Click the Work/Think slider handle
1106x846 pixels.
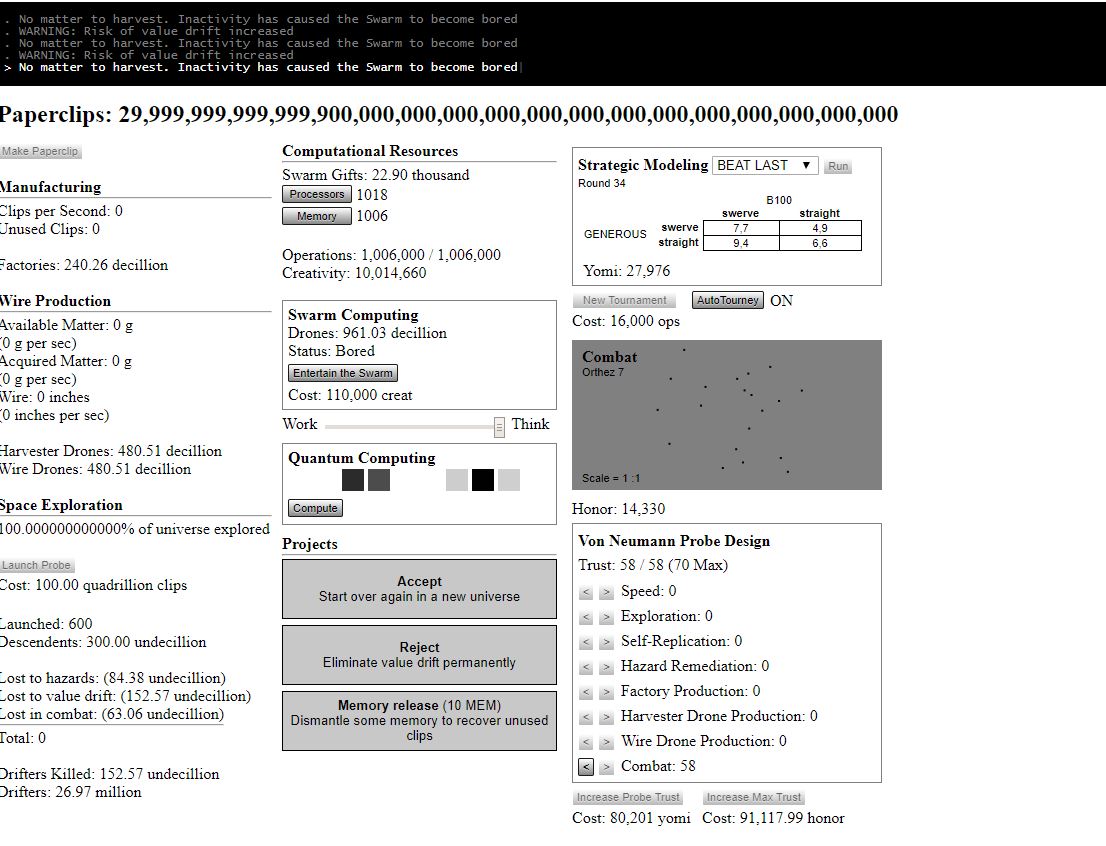coord(499,427)
